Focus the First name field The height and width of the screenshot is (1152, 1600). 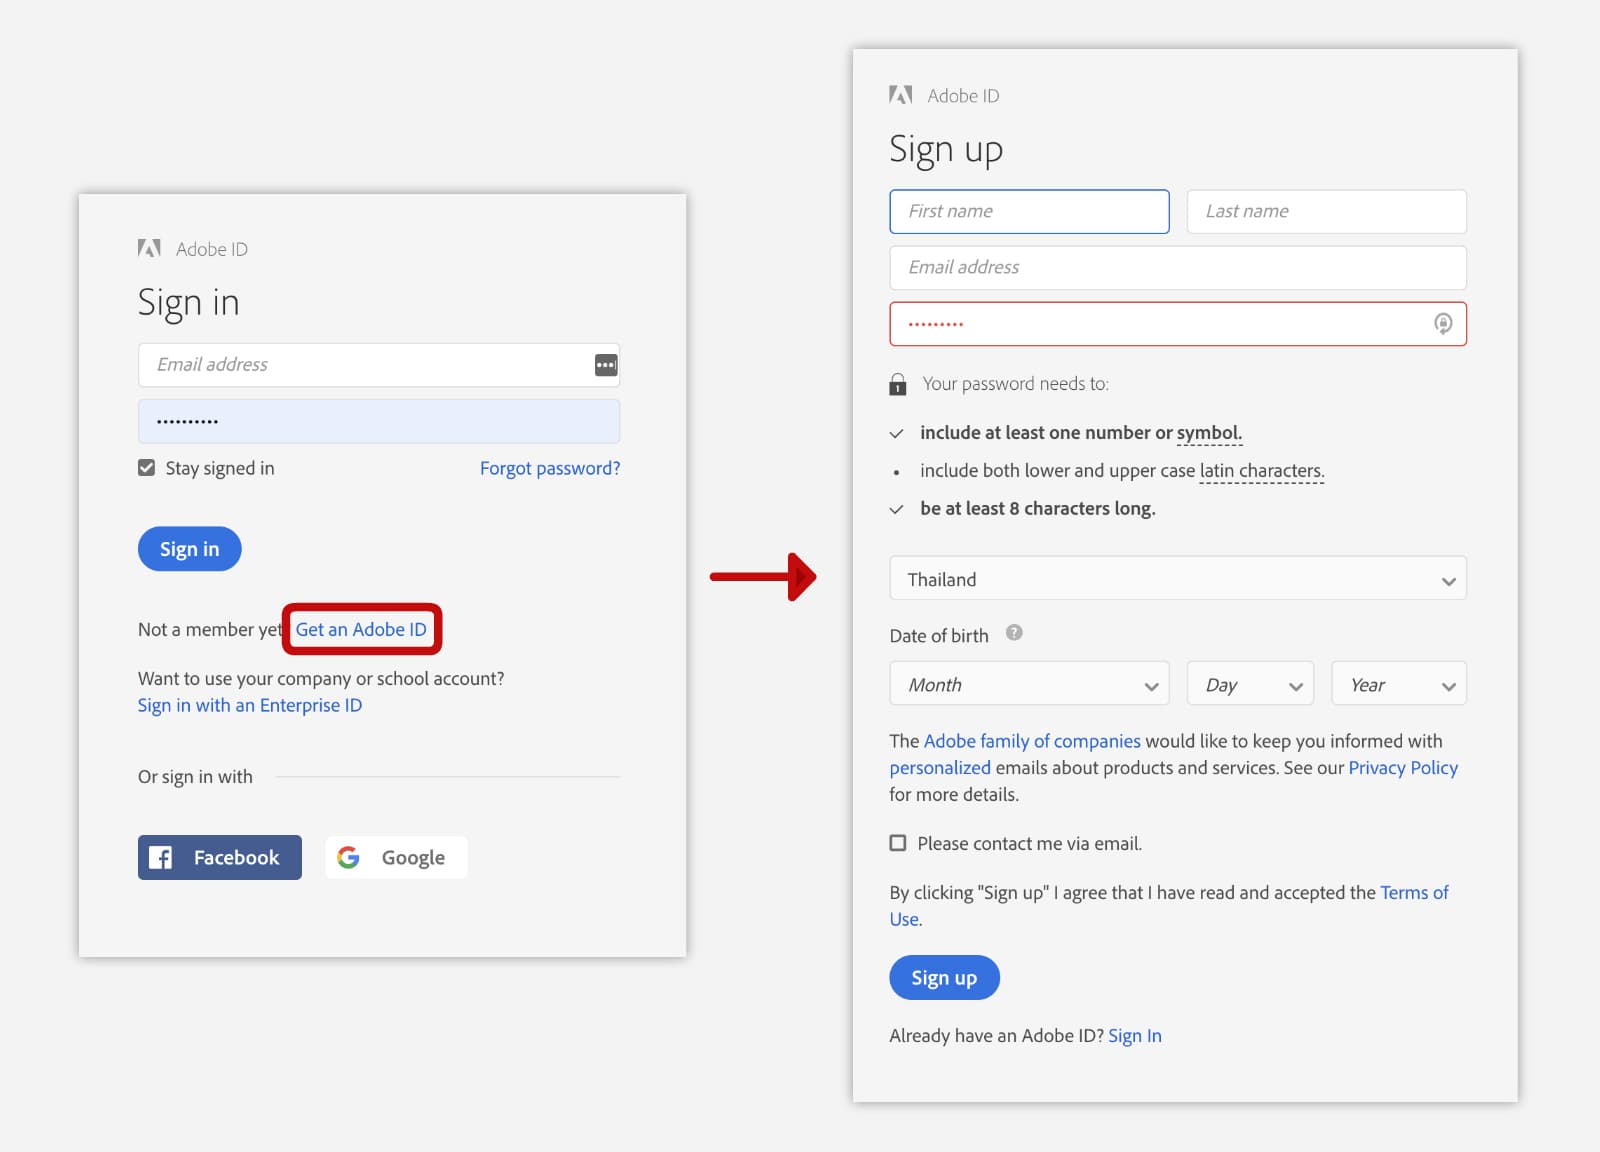pyautogui.click(x=1029, y=211)
